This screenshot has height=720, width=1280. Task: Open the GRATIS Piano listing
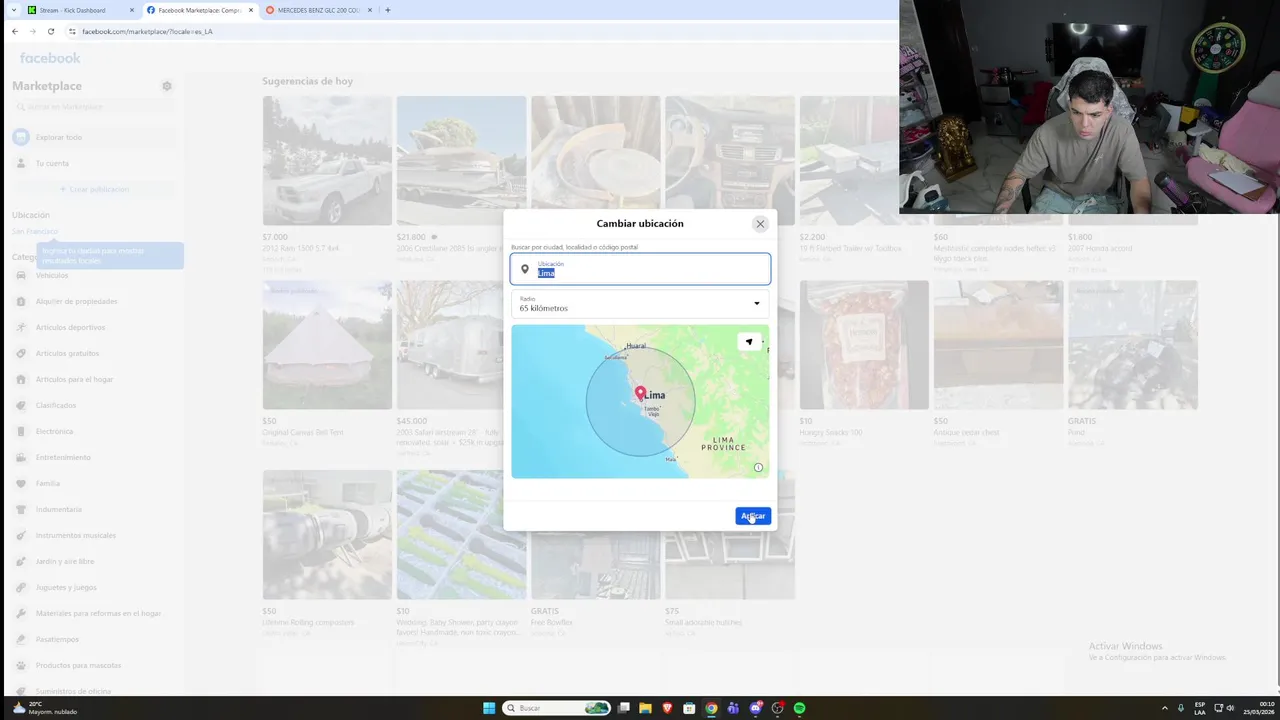(x=1132, y=345)
